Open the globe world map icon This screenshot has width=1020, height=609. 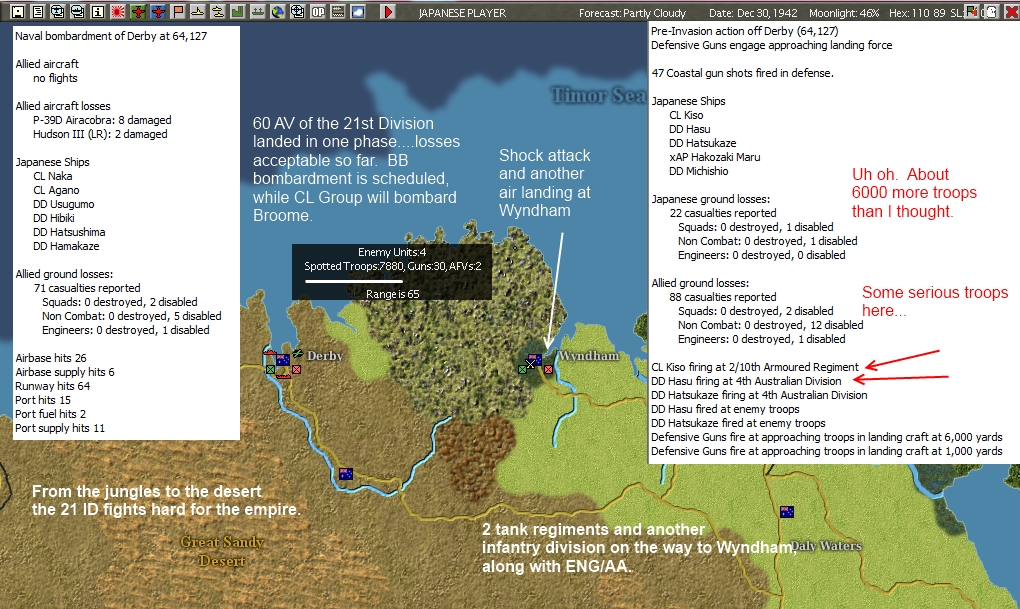[x=278, y=12]
